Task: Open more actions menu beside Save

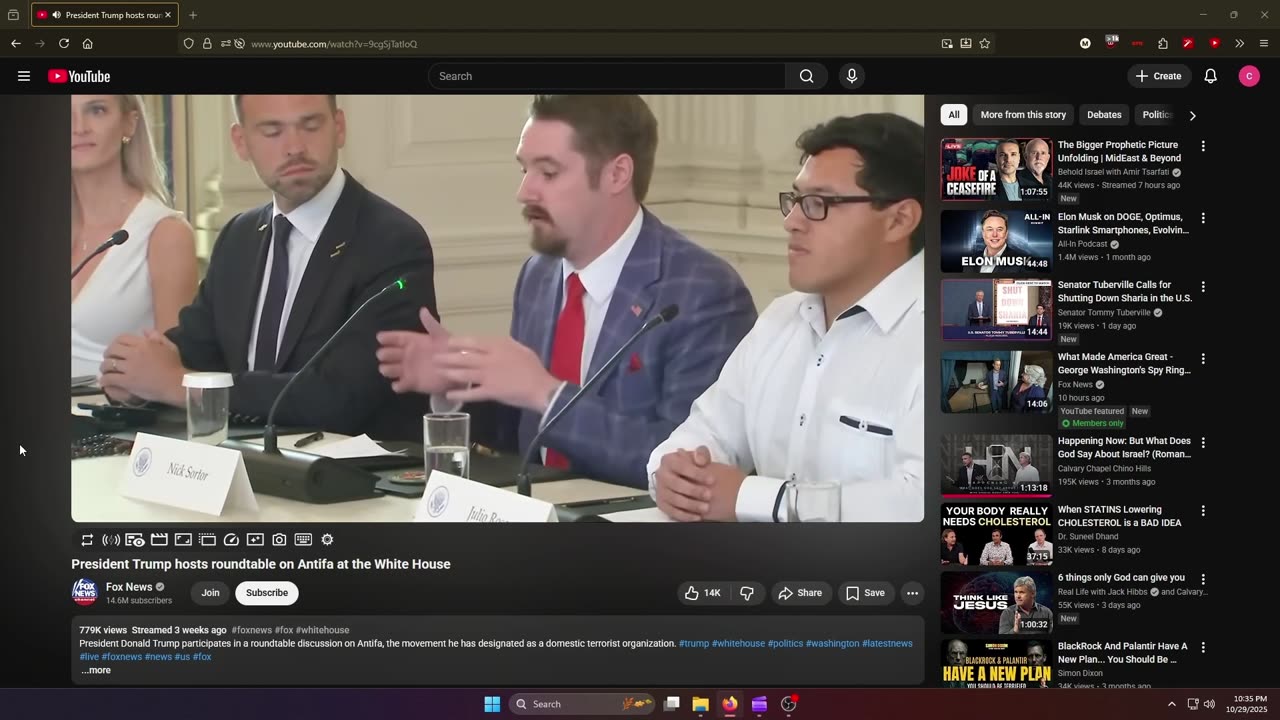Action: [912, 593]
